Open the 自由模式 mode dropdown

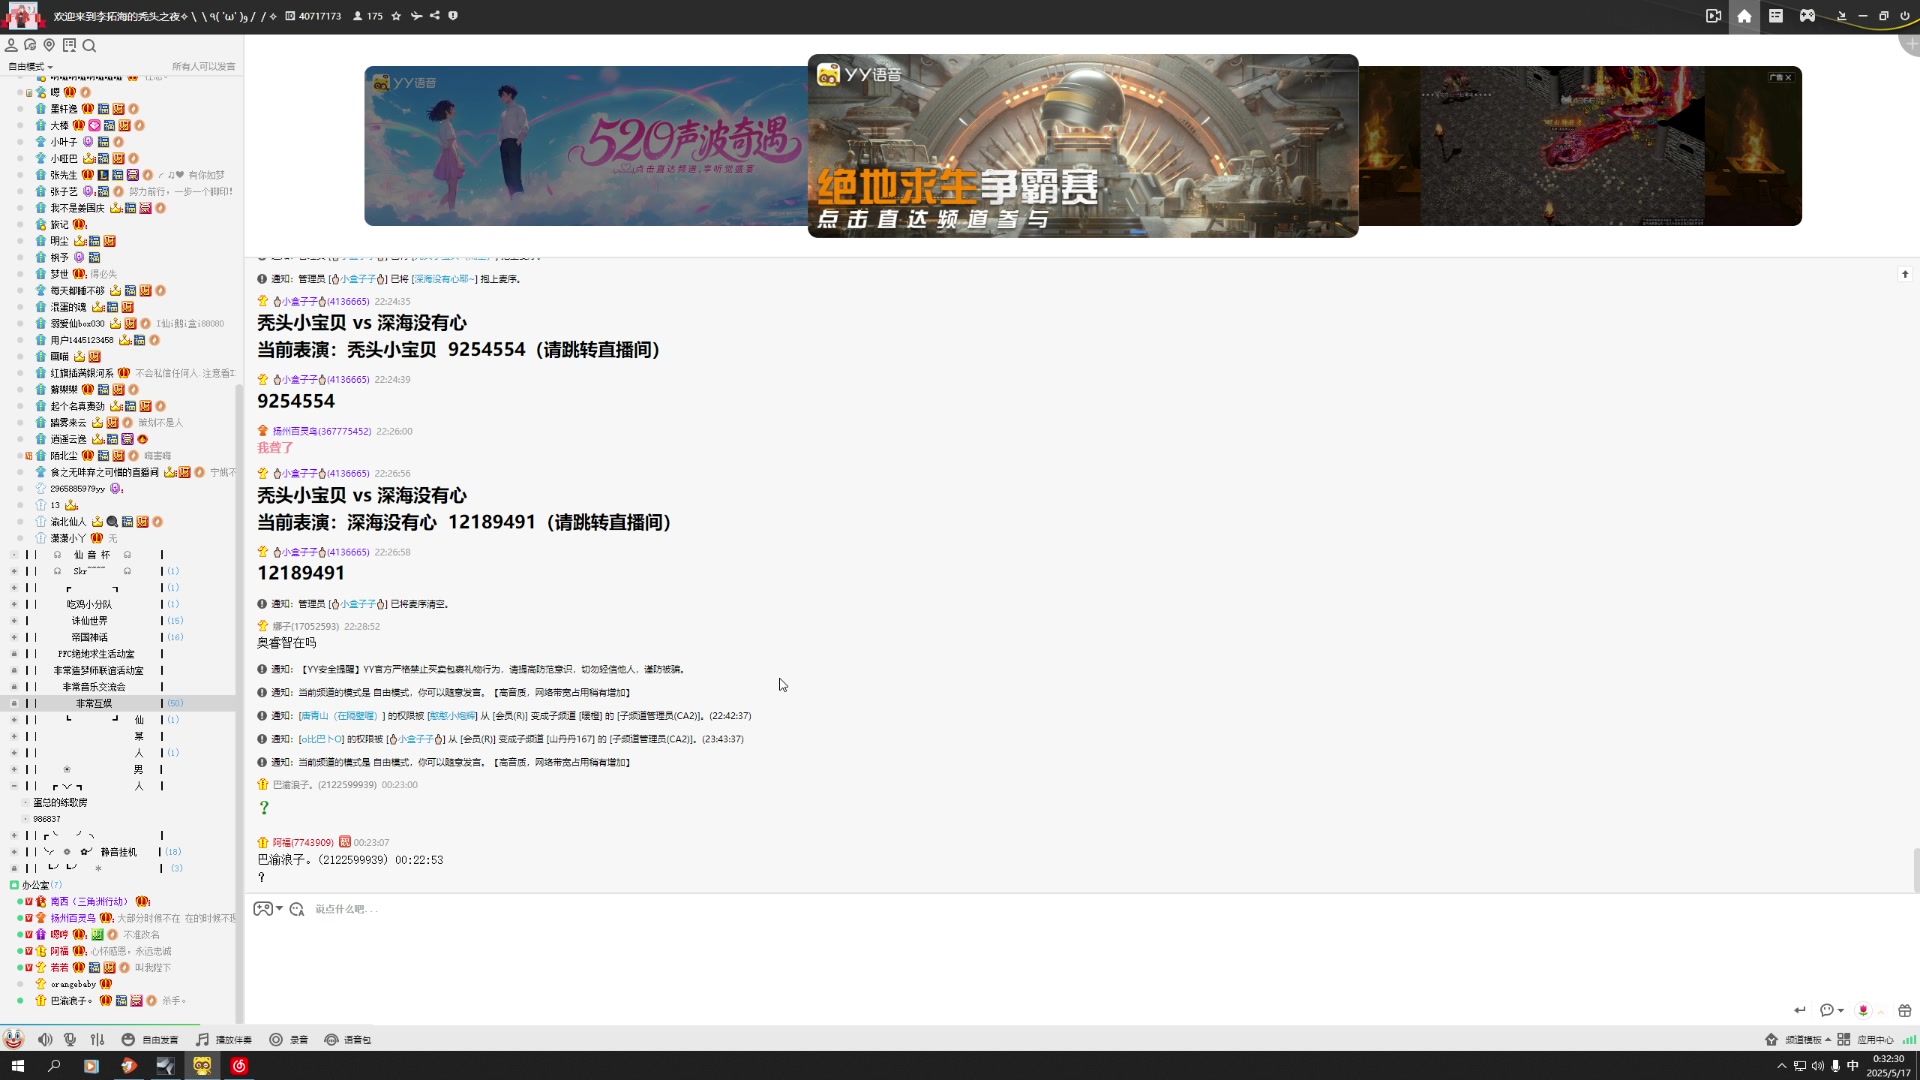(x=30, y=67)
